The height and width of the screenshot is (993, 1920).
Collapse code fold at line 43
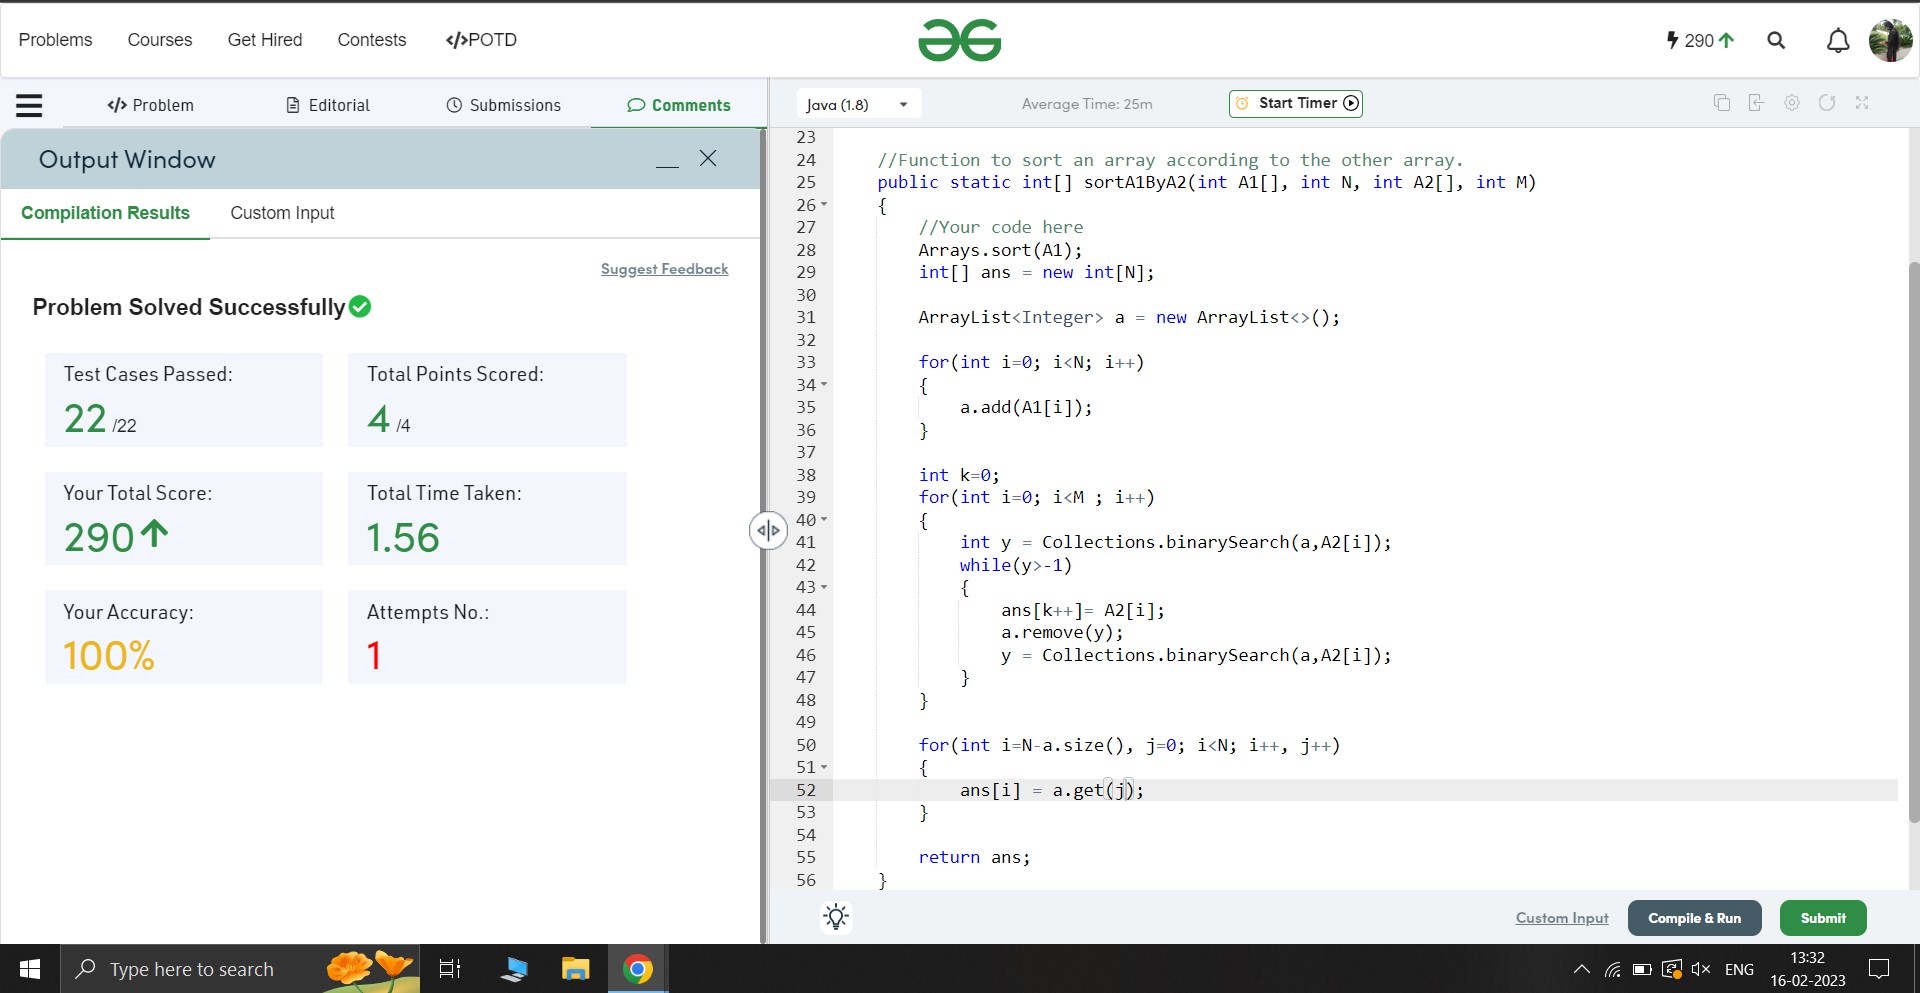pyautogui.click(x=824, y=587)
